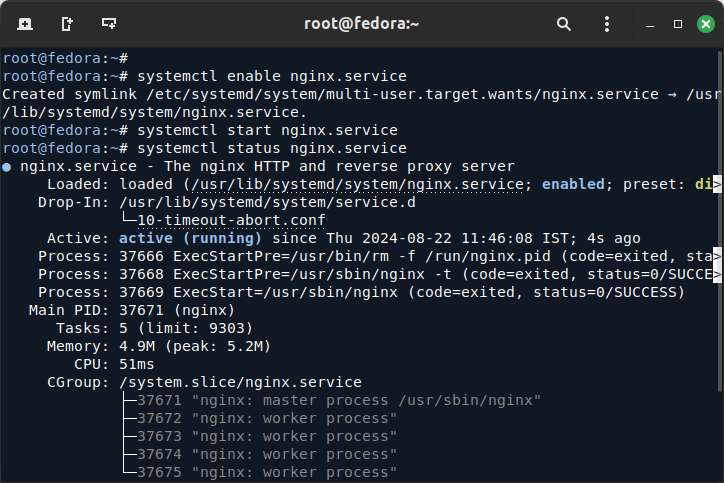
Task: Click the 37673 worker process row
Action: (x=267, y=436)
